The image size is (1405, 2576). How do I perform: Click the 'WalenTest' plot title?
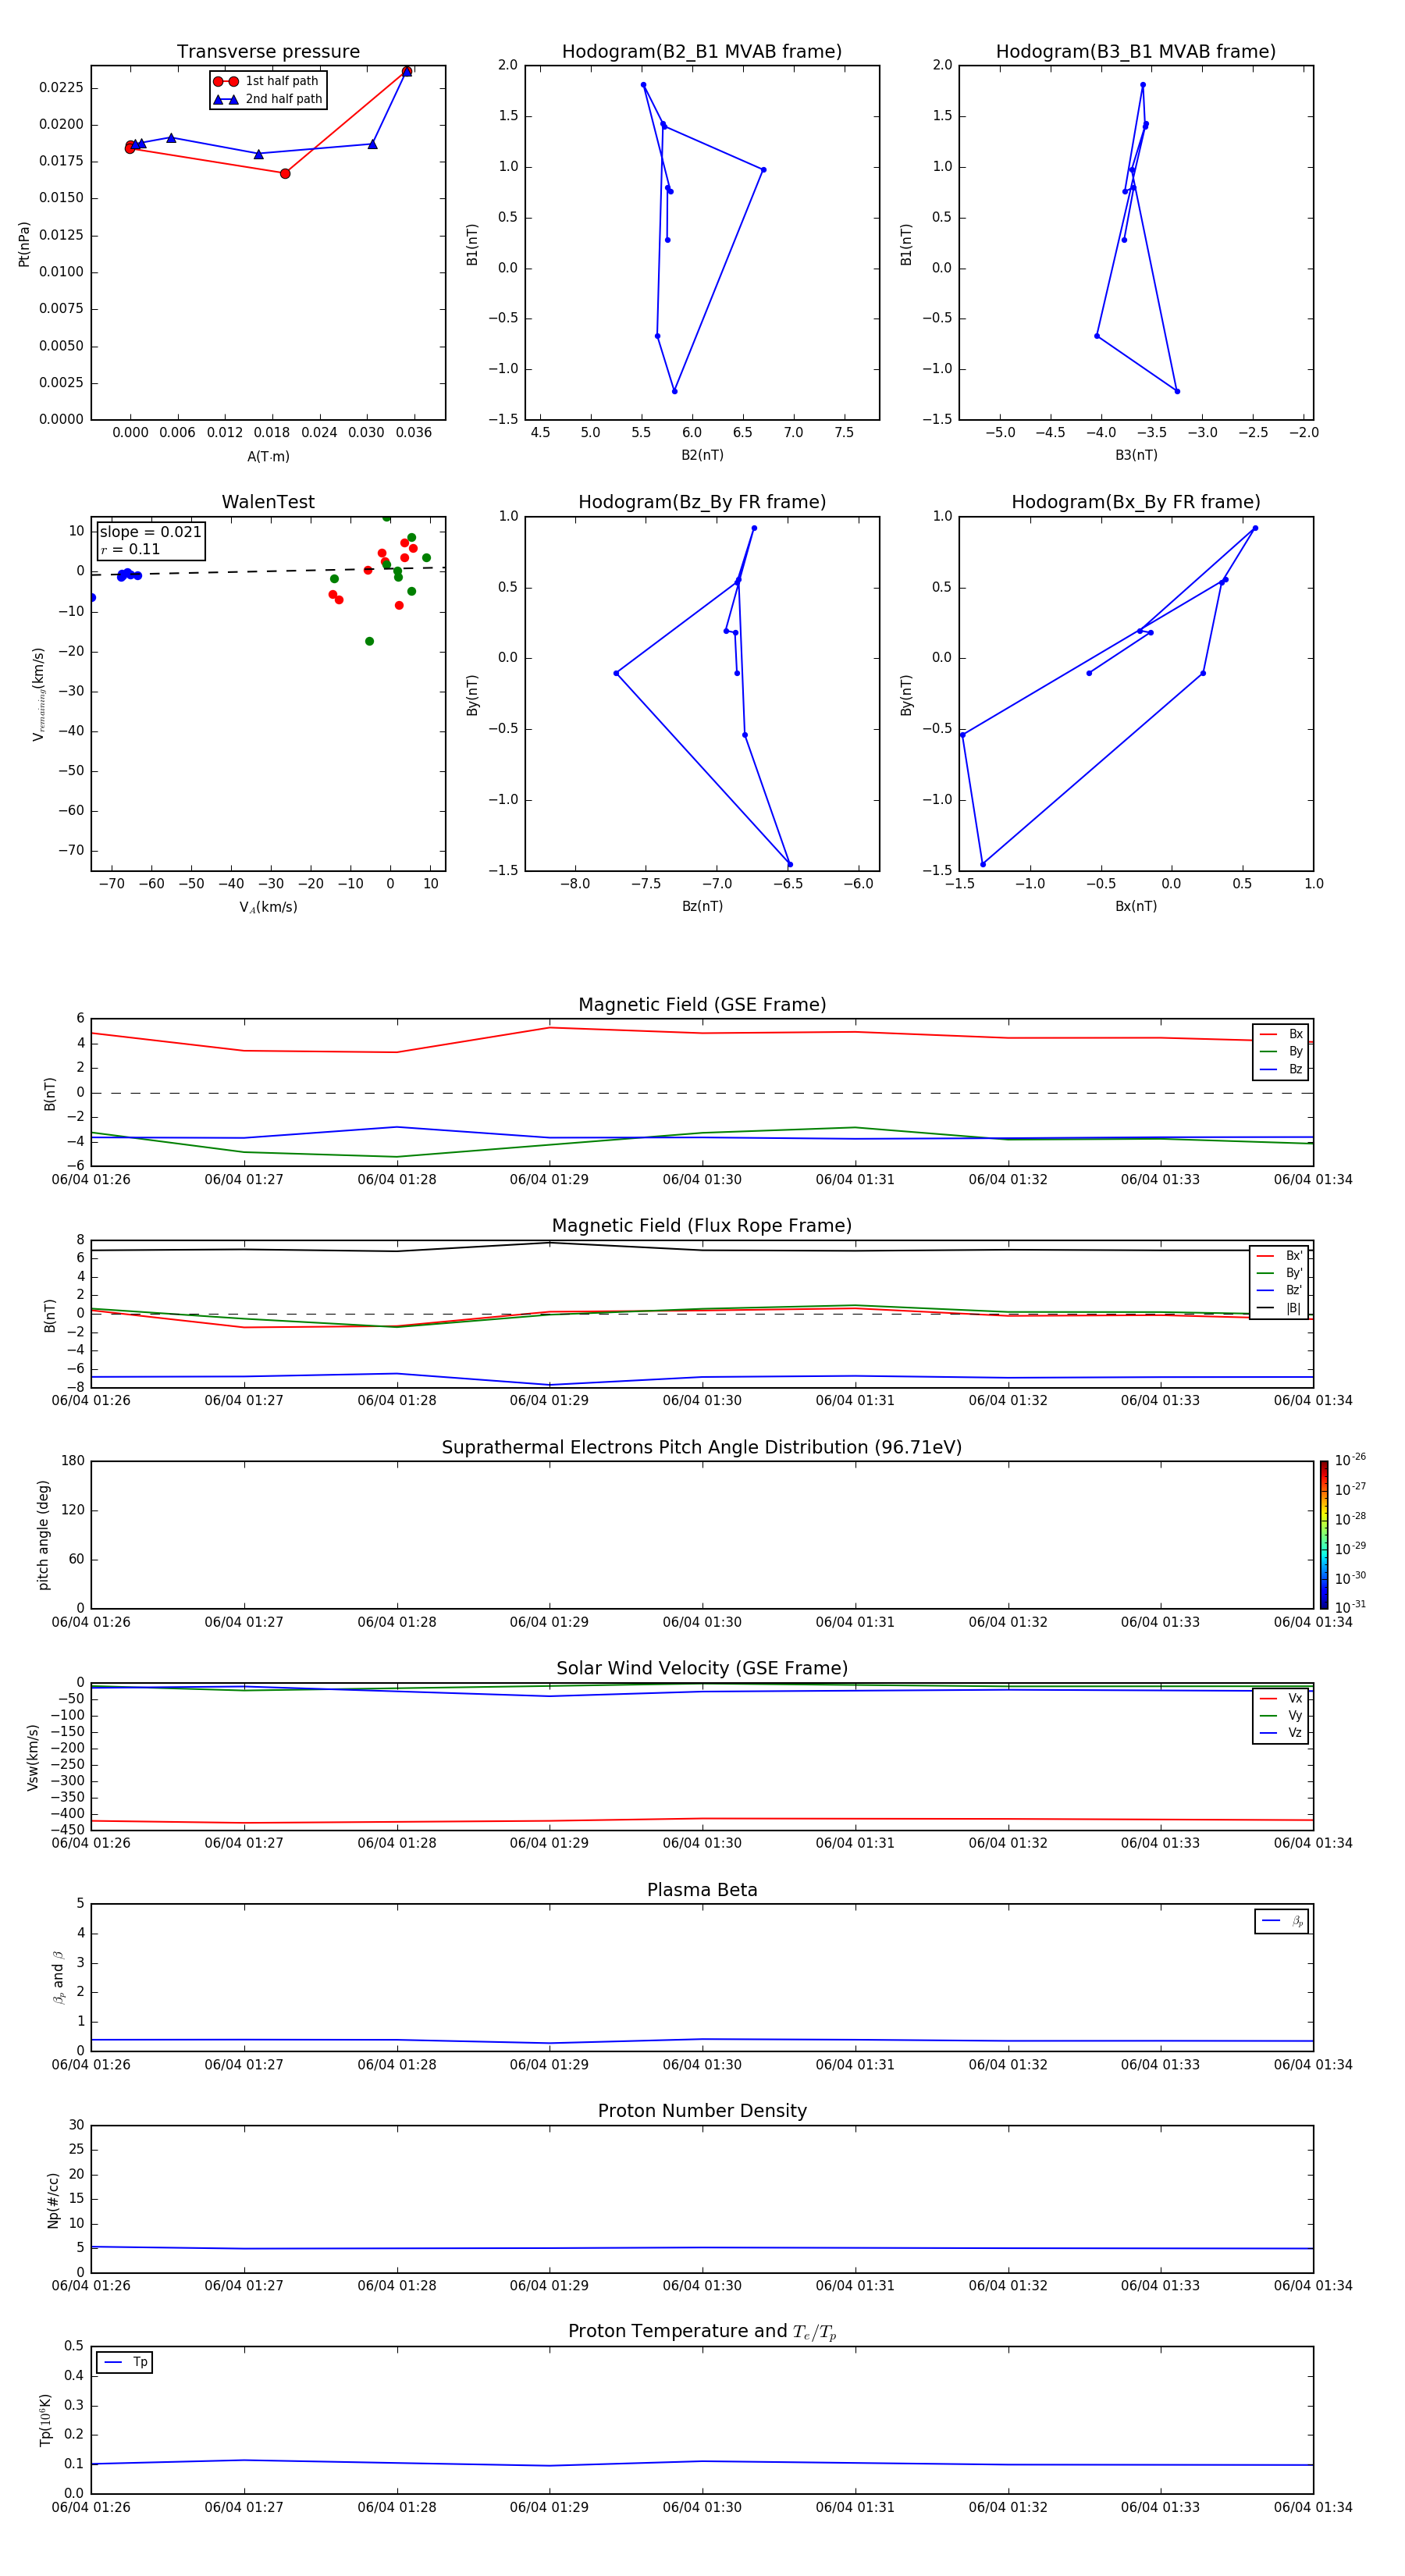[x=268, y=502]
